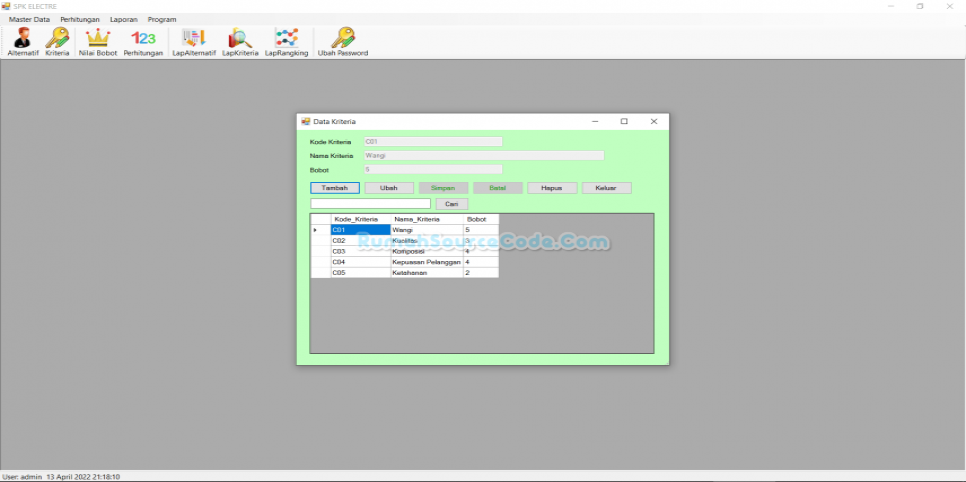Image resolution: width=966 pixels, height=482 pixels.
Task: Open the Program menu
Action: 162,19
